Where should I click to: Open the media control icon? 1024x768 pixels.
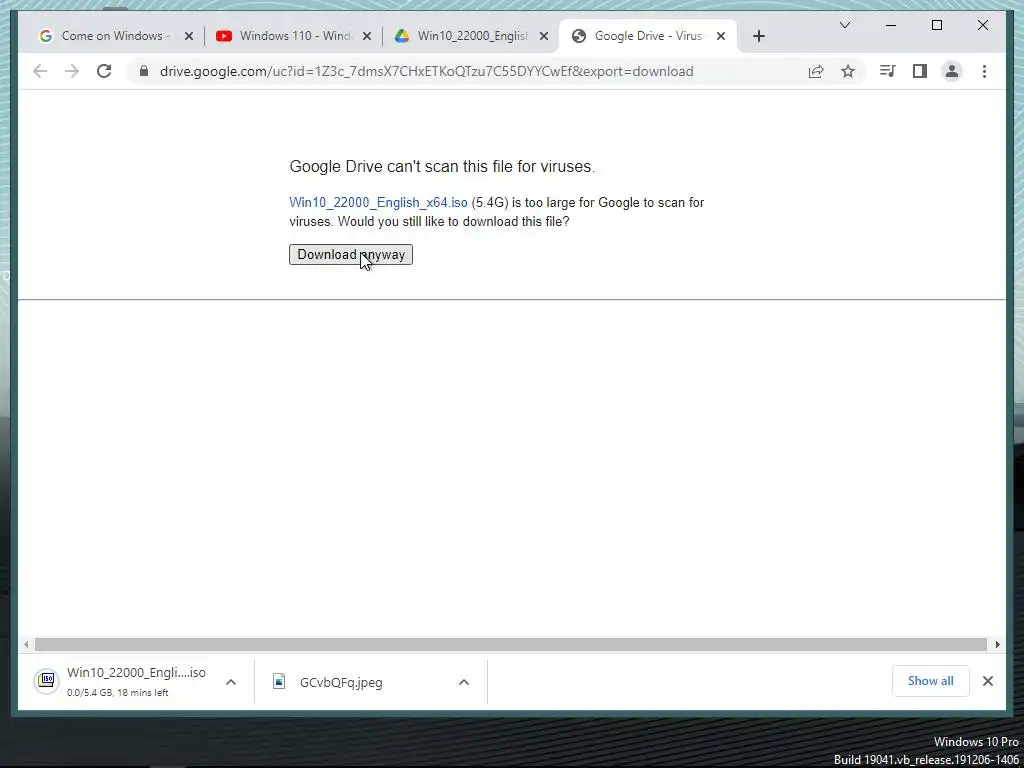pyautogui.click(x=887, y=71)
